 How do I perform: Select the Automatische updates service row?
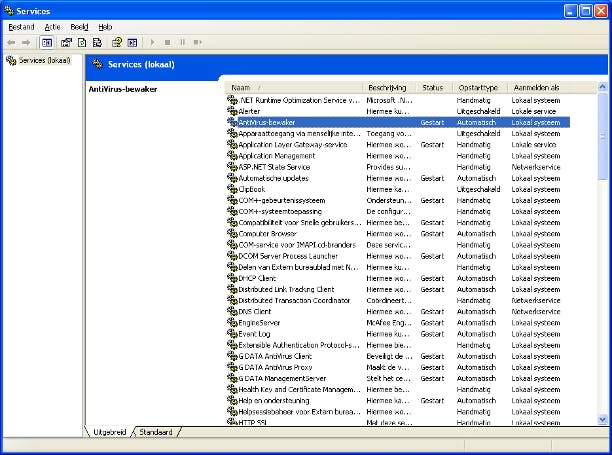coord(270,177)
